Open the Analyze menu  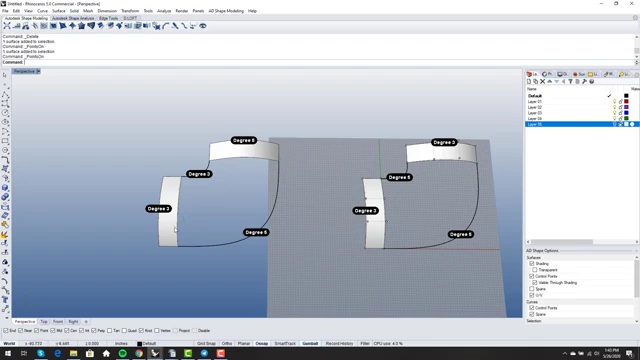tap(164, 11)
